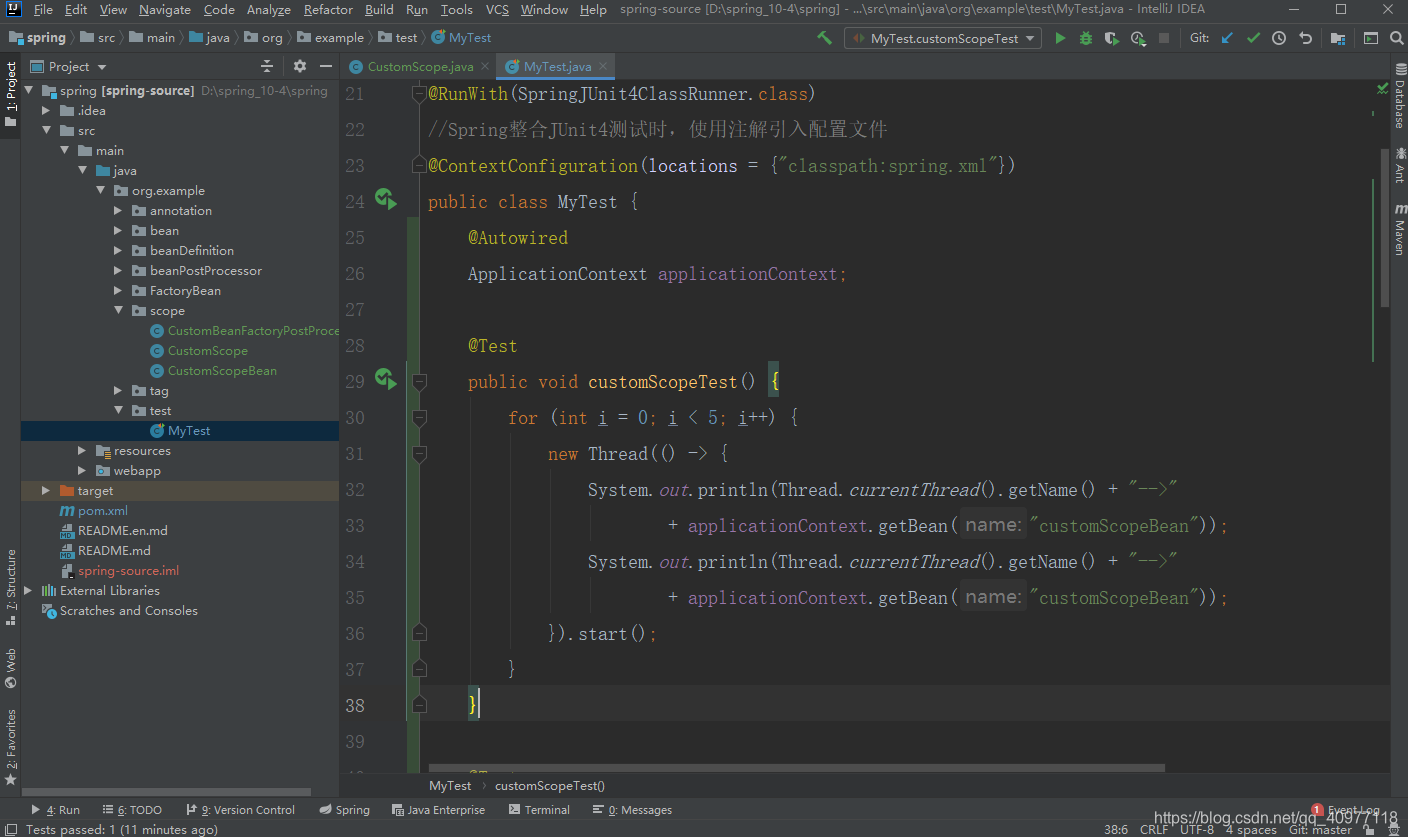
Task: Open the VCS menu
Action: [x=497, y=9]
